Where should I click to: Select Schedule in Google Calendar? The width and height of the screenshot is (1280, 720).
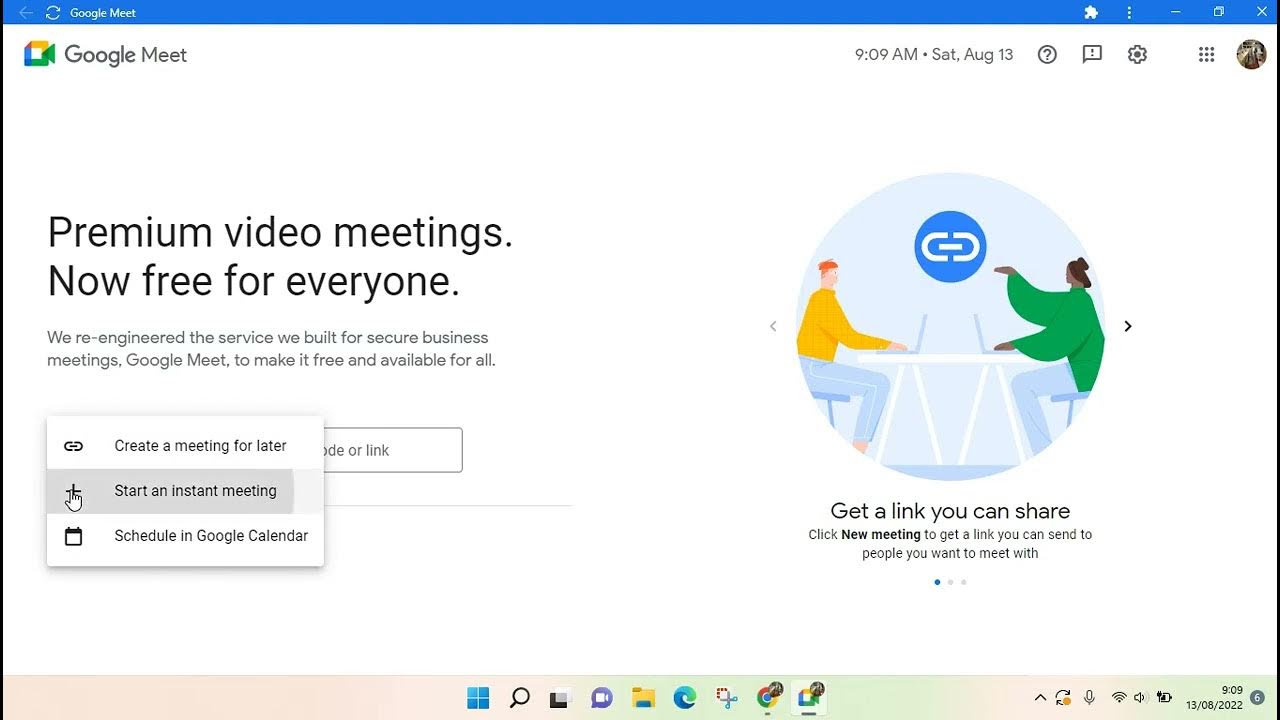(x=185, y=536)
